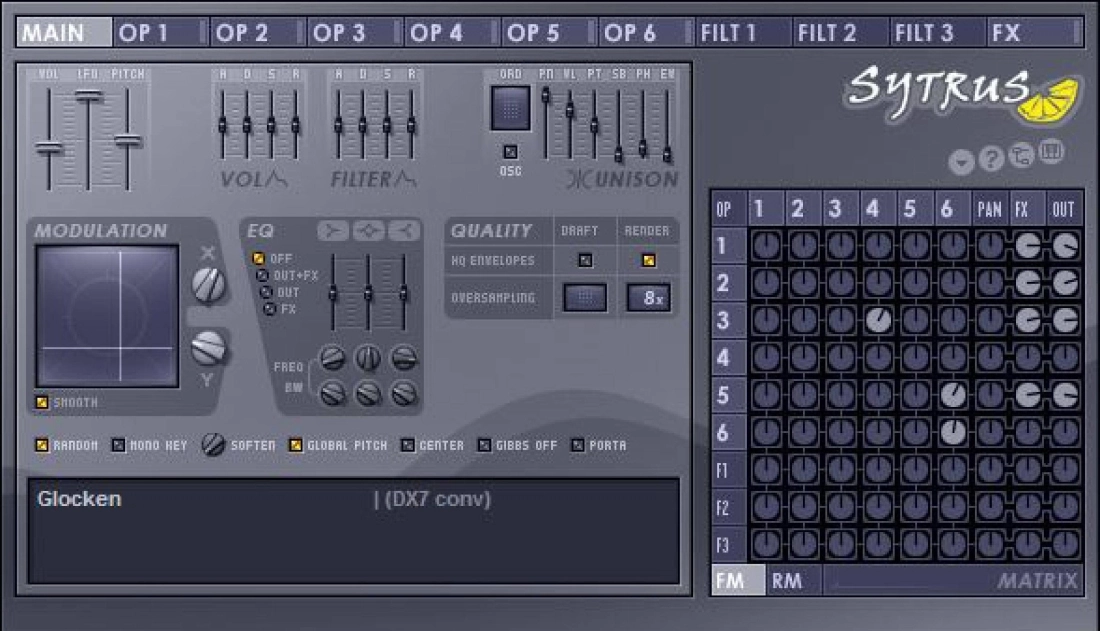Viewport: 1100px width, 631px height.
Task: Select the EQ OFF radio option
Action: (259, 258)
